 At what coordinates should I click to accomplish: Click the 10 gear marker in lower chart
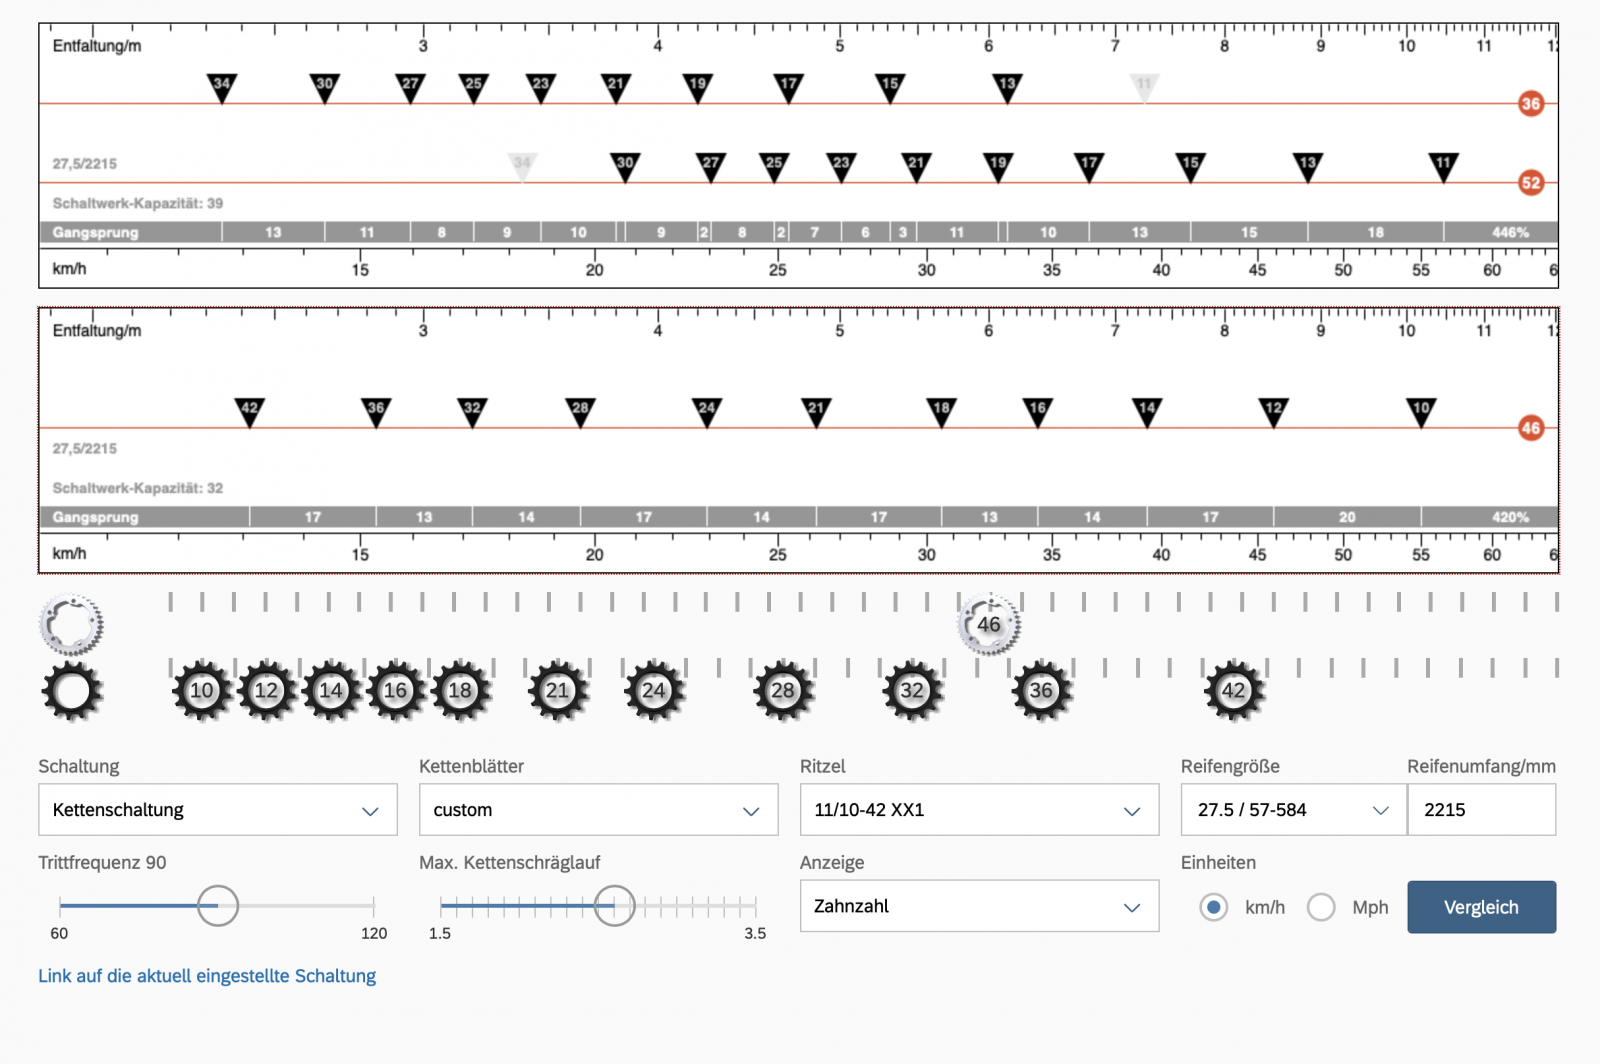1421,411
